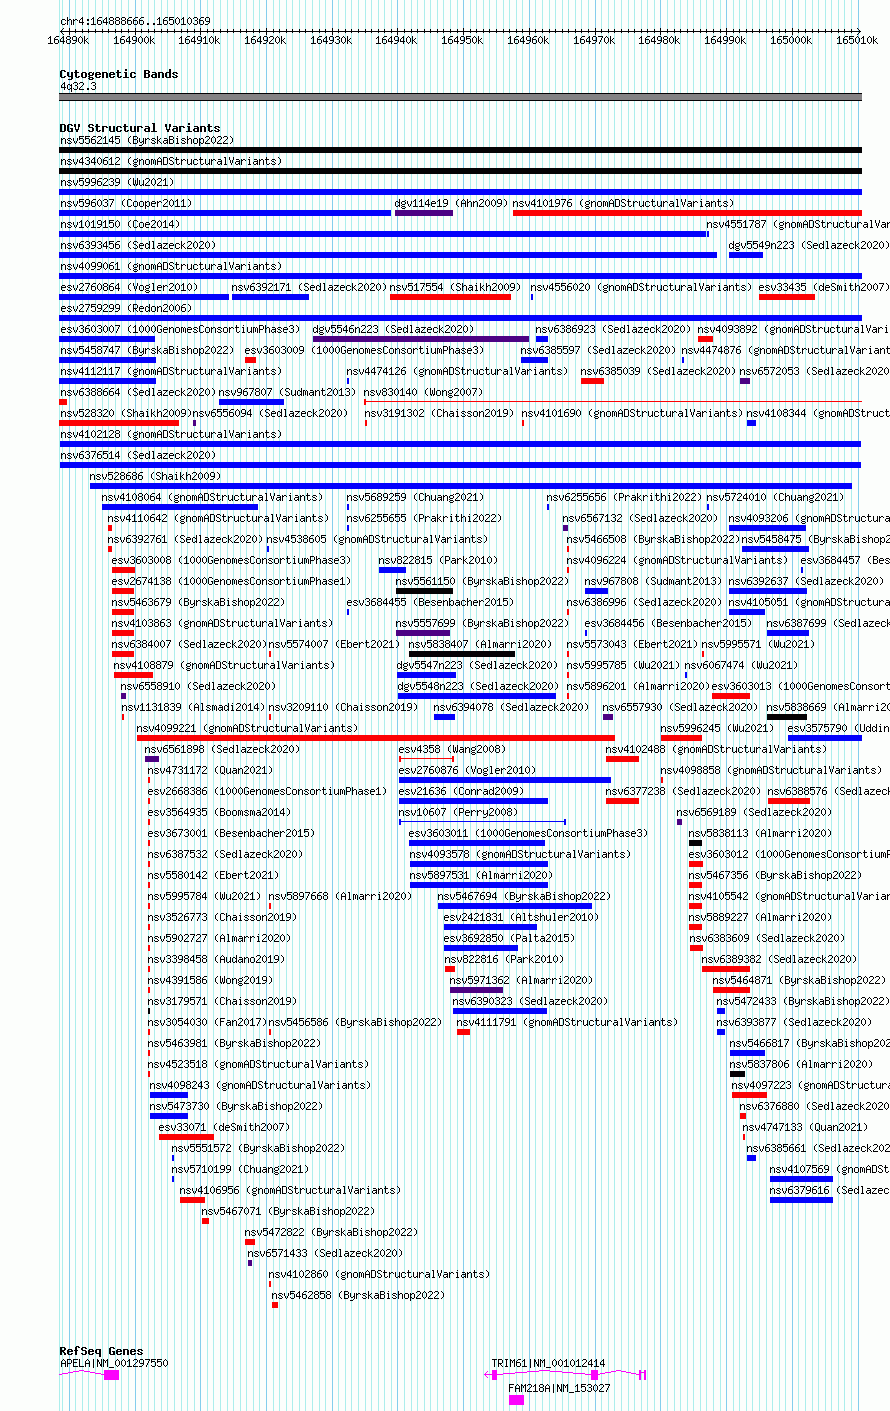This screenshot has width=890, height=1411.
Task: Open nsv5971362 (Almarri2020) purple bar
Action: click(477, 990)
